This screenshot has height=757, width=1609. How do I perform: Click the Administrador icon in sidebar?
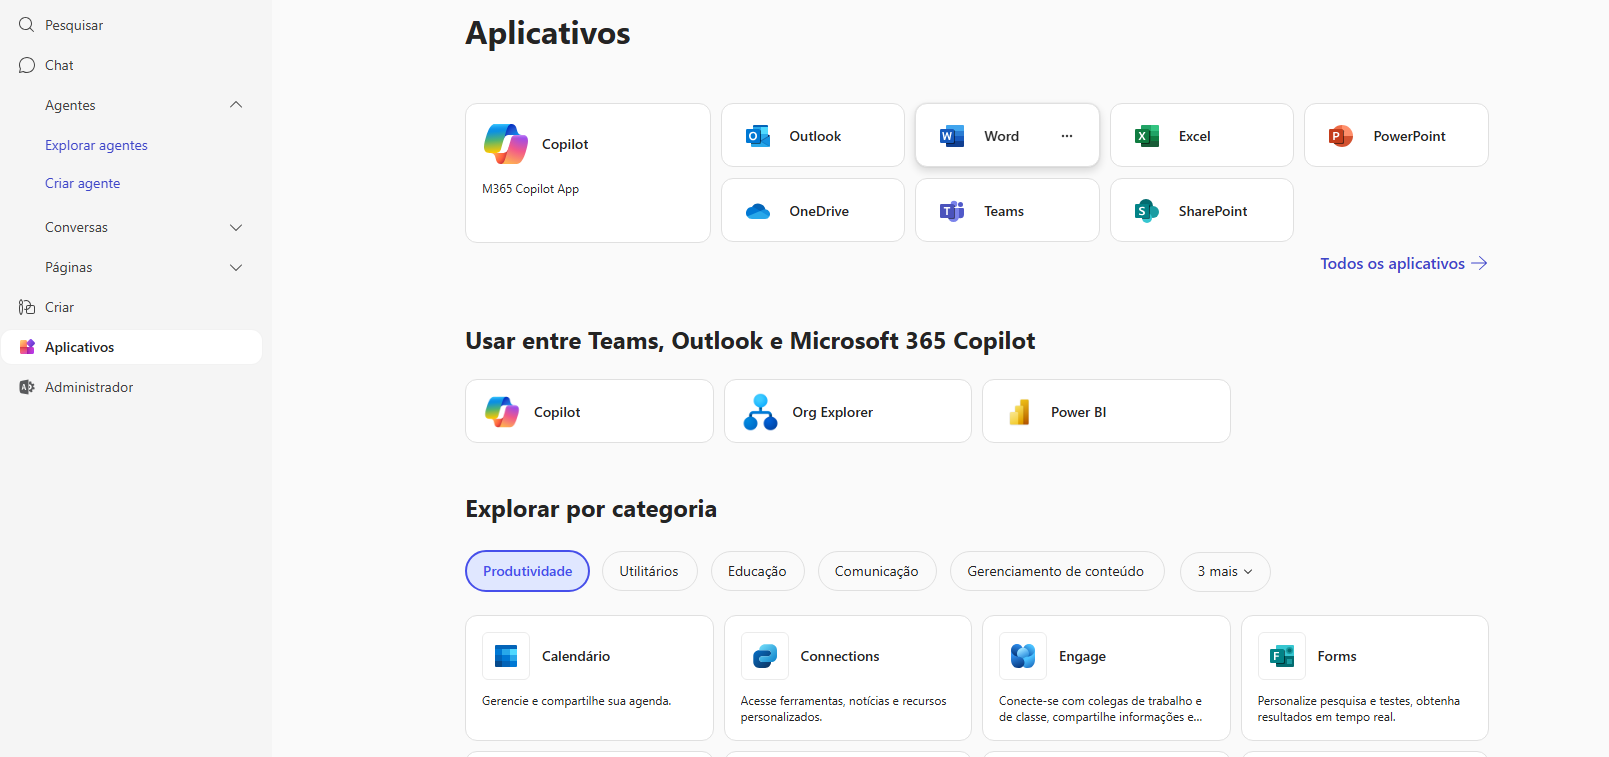click(27, 387)
